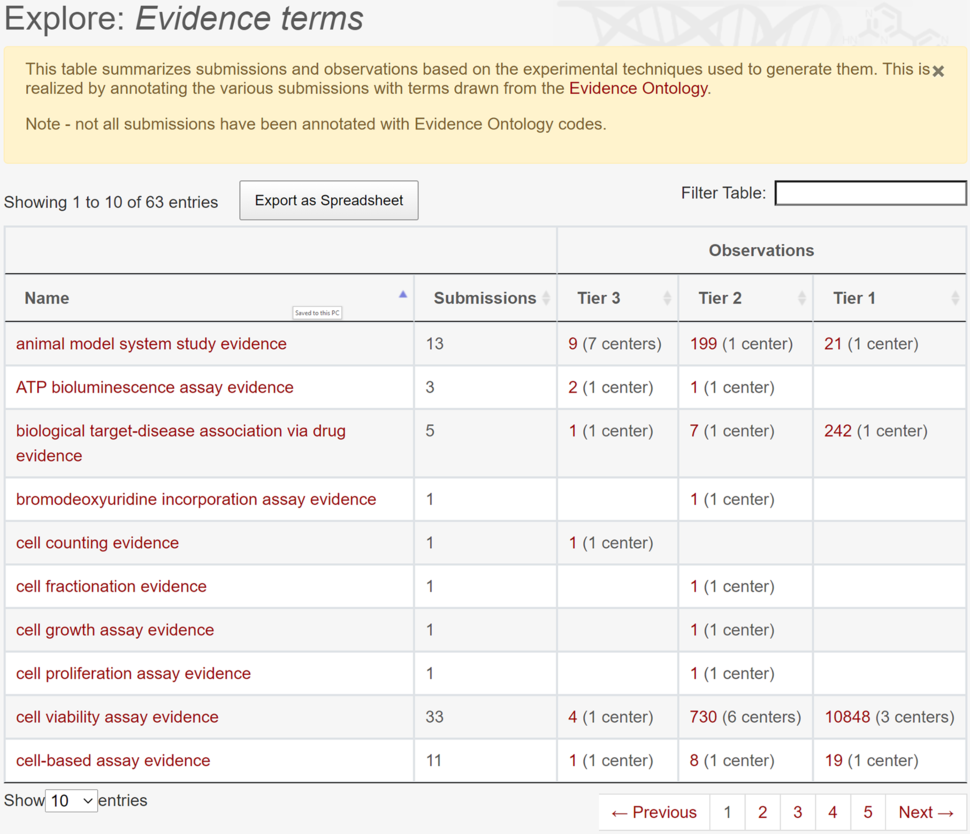
Task: Close the yellow info banner
Action: (x=938, y=71)
